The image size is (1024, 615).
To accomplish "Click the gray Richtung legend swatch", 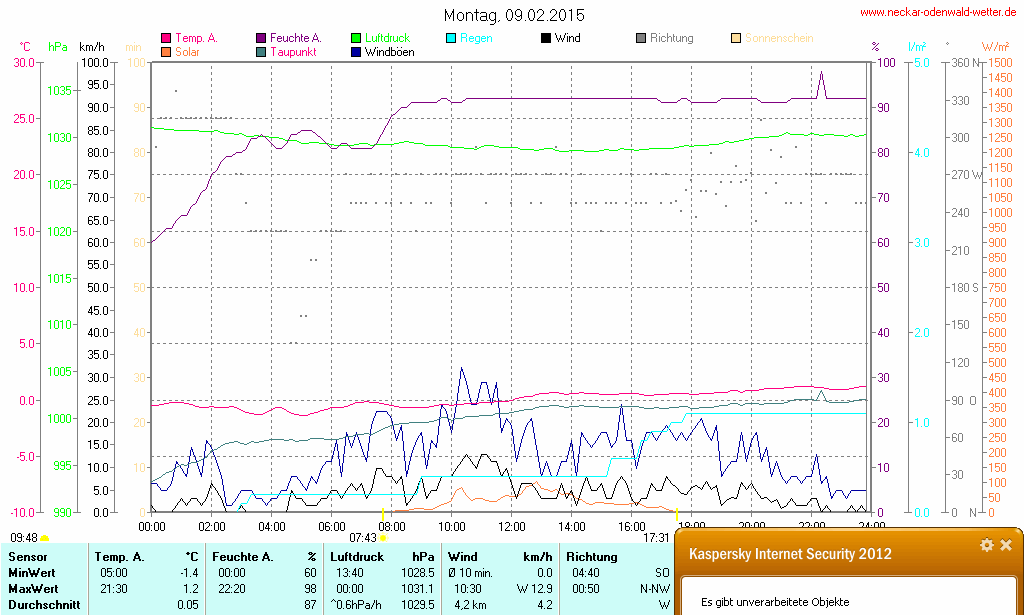I will 641,38.
